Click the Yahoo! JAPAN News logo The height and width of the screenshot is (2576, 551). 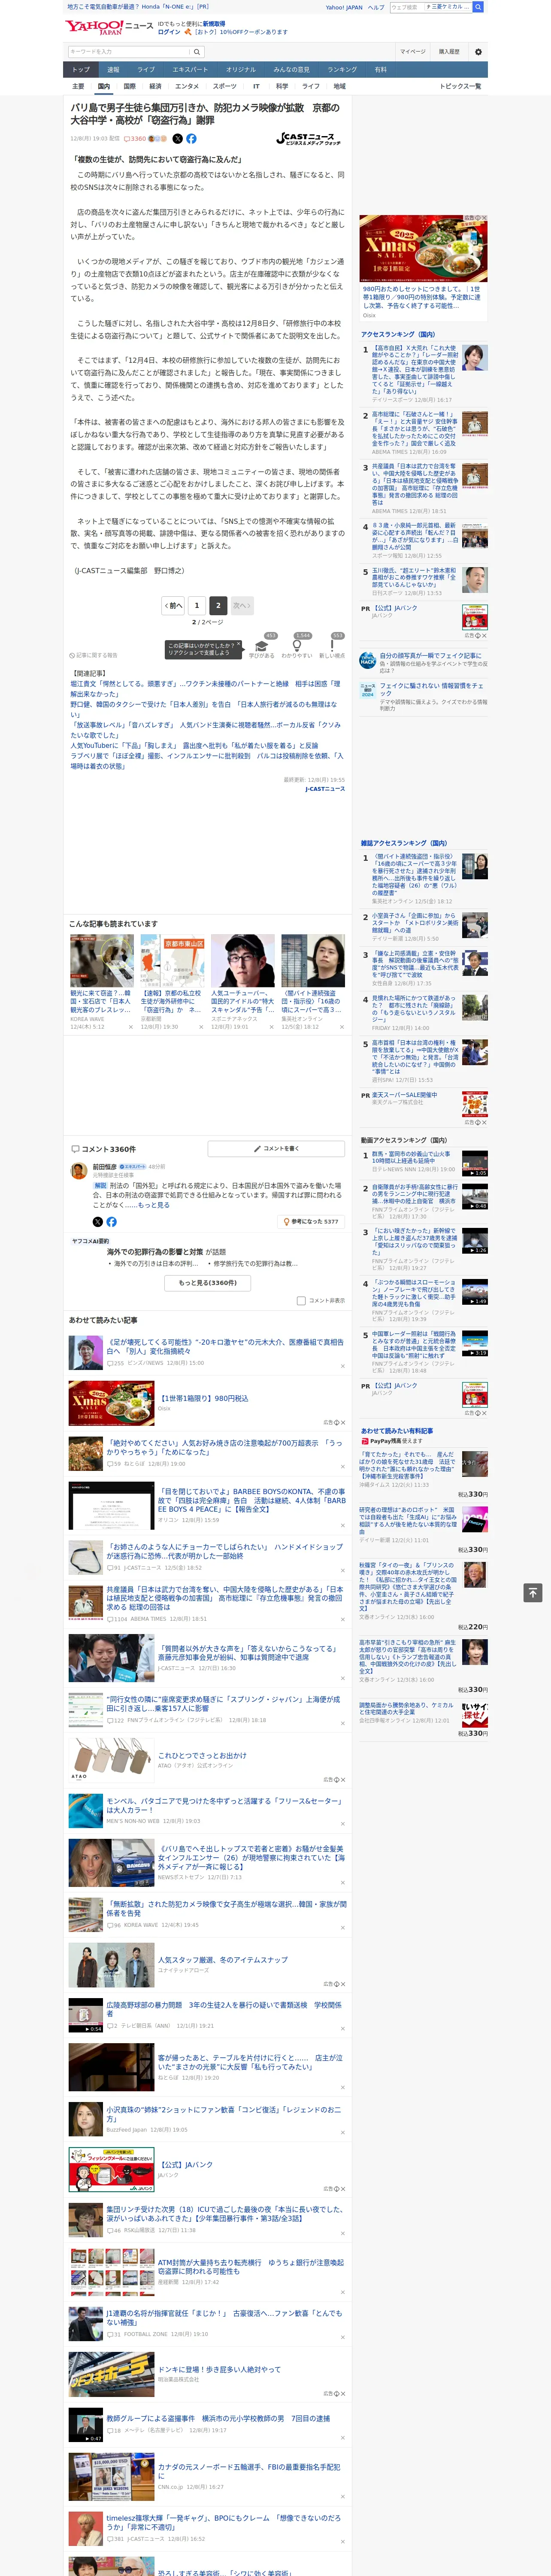pyautogui.click(x=109, y=27)
